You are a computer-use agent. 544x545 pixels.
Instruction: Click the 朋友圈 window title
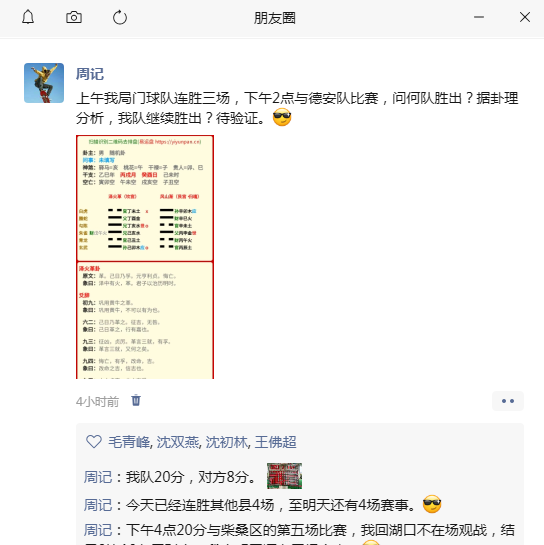click(275, 18)
